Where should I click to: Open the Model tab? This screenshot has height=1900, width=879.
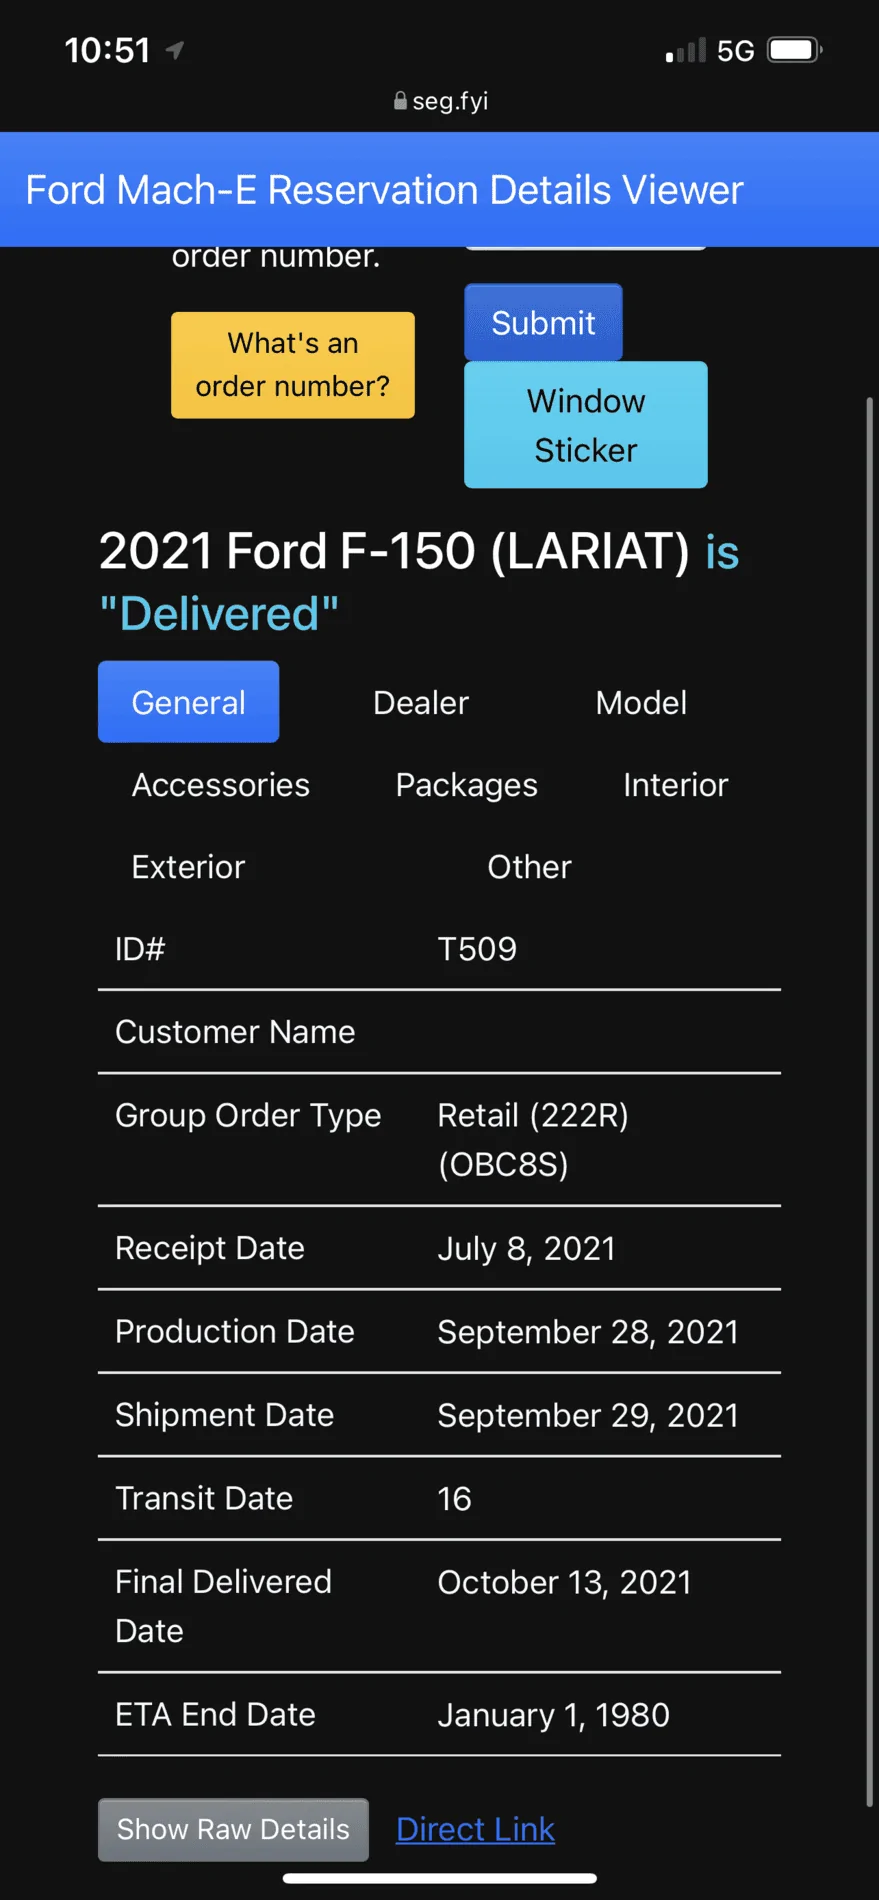tap(641, 702)
